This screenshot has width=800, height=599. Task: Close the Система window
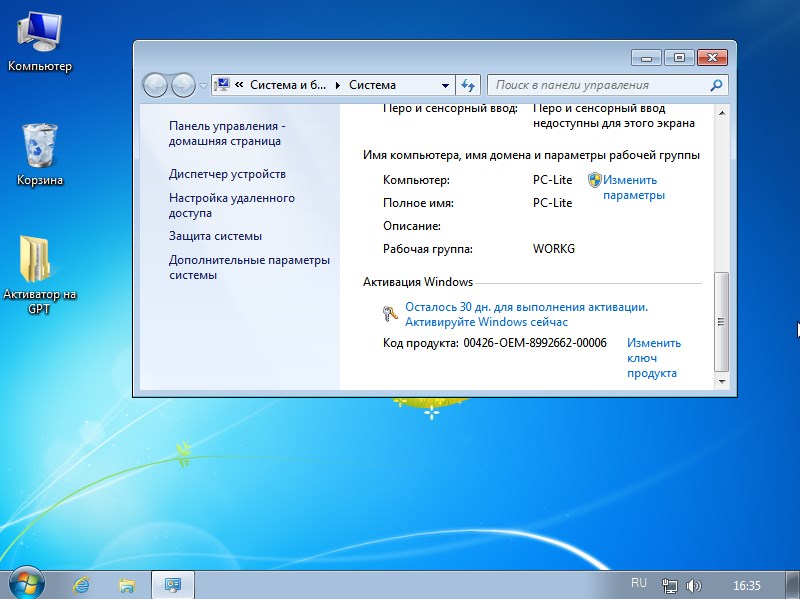pyautogui.click(x=712, y=58)
